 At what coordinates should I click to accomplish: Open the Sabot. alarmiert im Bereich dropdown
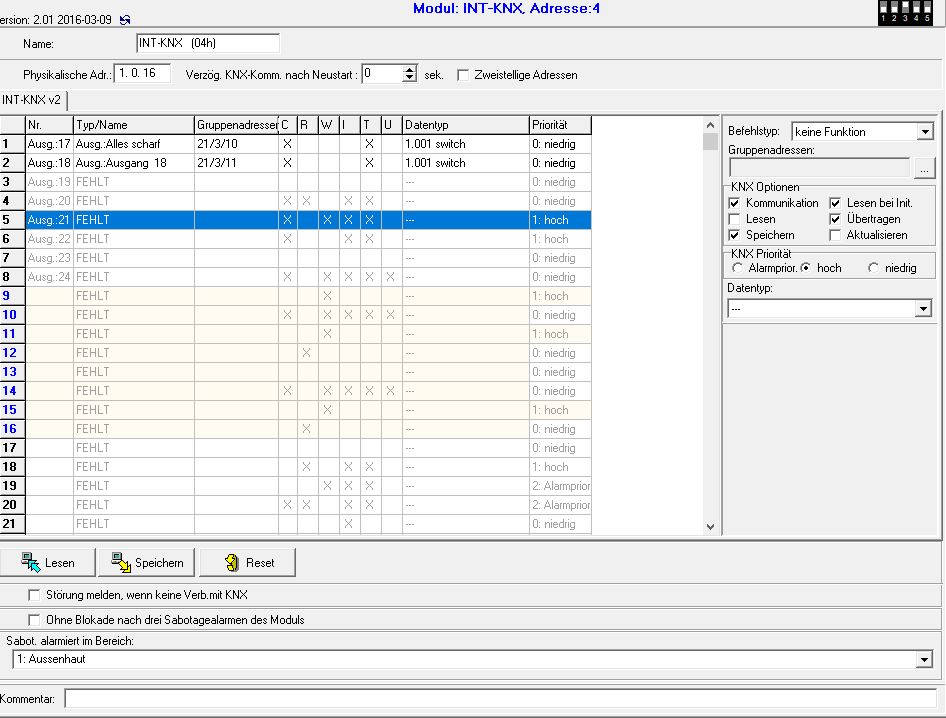pos(924,660)
